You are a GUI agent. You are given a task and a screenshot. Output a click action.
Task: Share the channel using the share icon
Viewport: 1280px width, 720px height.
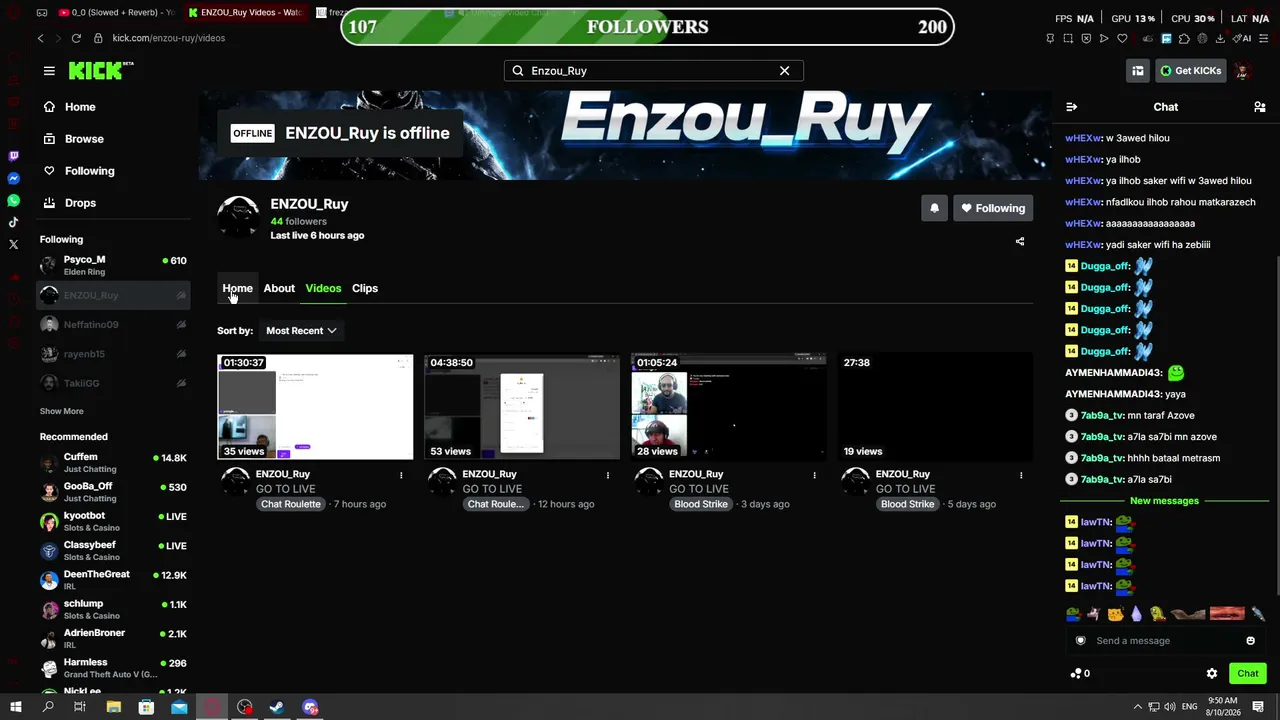tap(1020, 241)
